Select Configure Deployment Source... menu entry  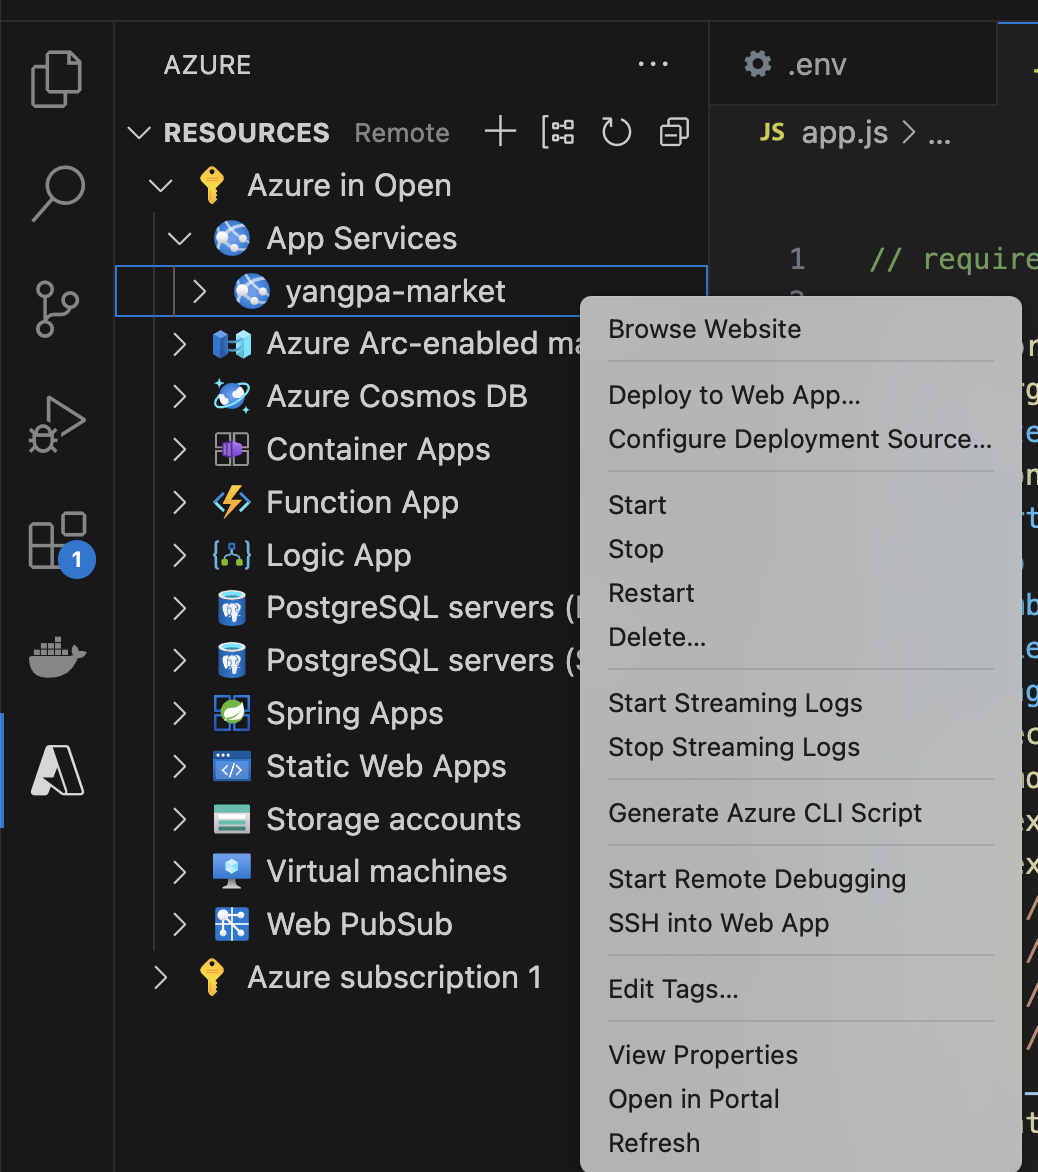coord(800,439)
